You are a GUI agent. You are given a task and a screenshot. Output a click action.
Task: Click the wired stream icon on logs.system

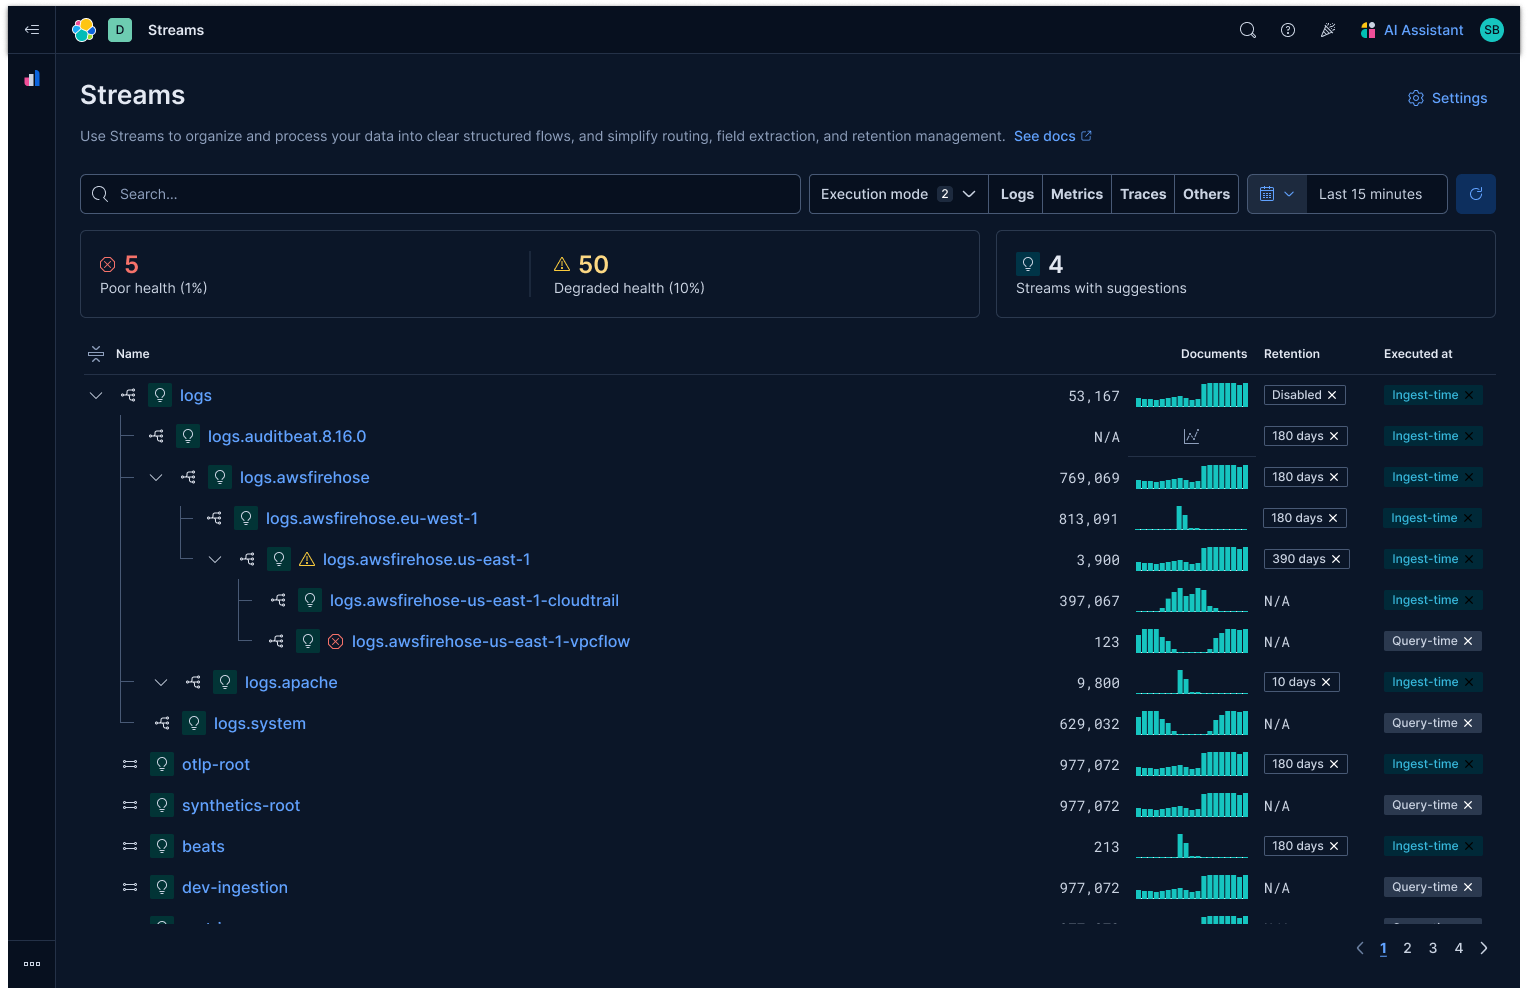pos(162,723)
